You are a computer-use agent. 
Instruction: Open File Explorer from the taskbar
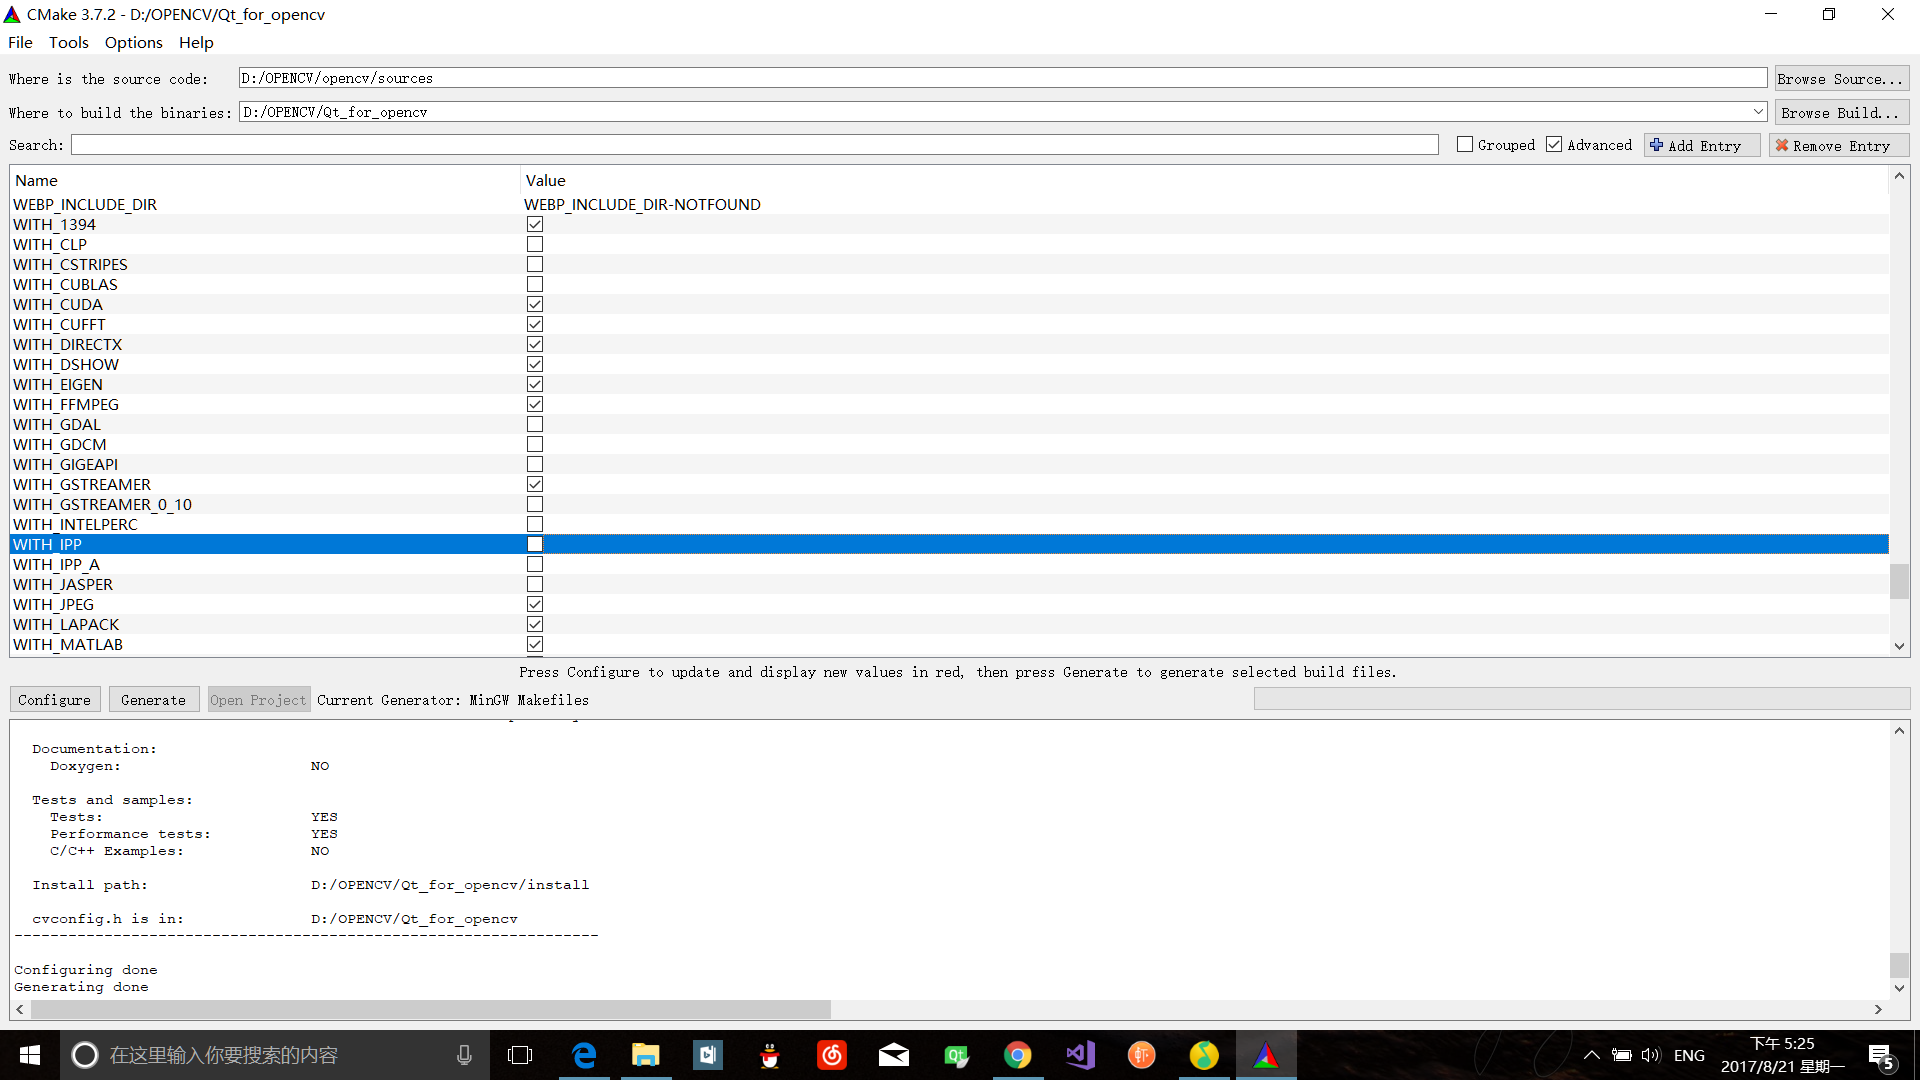[646, 1055]
